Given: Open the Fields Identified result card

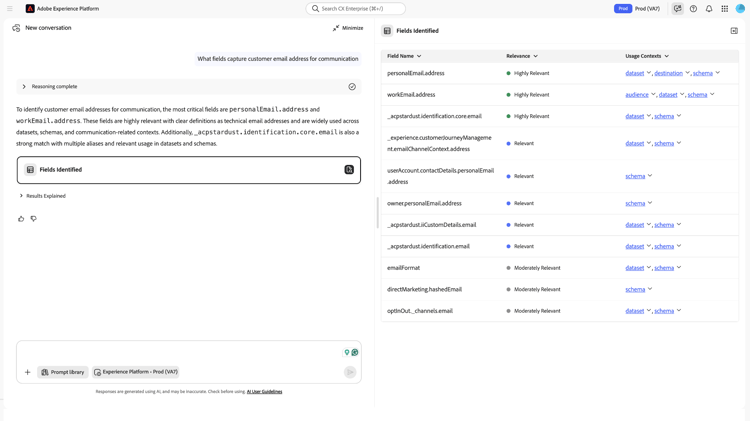Looking at the screenshot, I should [189, 170].
